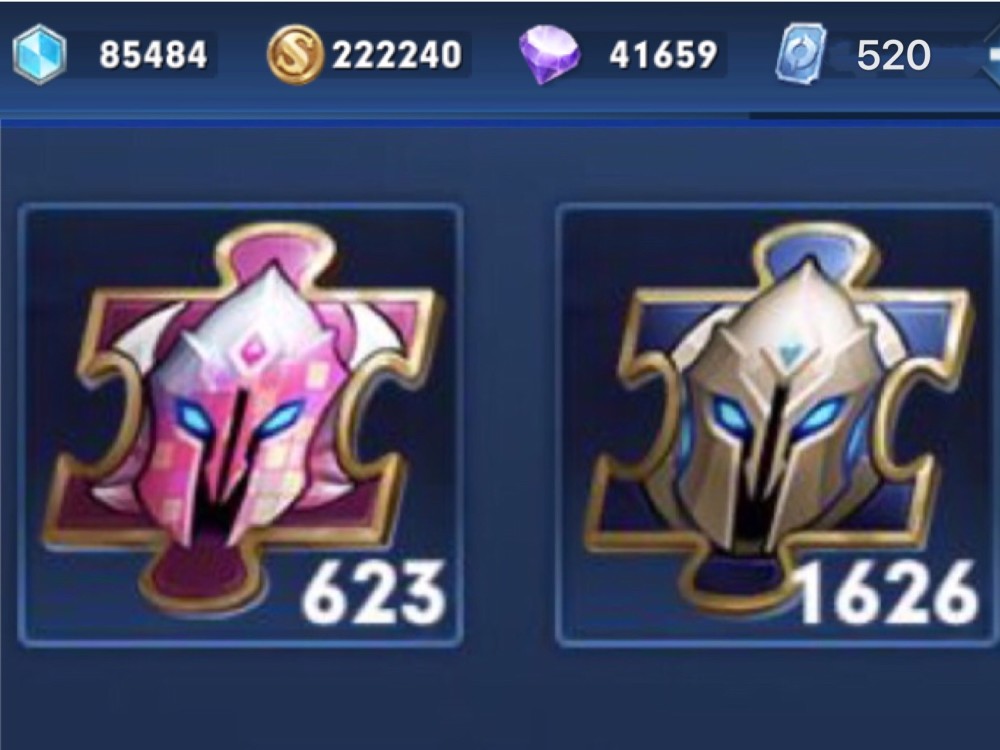Tap the pink gem on pink helmet's forehead
The width and height of the screenshot is (1000, 750).
pyautogui.click(x=253, y=350)
